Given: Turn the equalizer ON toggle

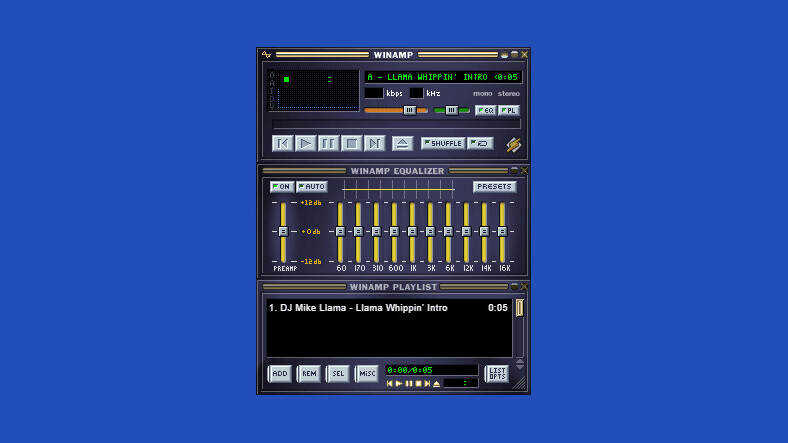Looking at the screenshot, I should (x=281, y=187).
